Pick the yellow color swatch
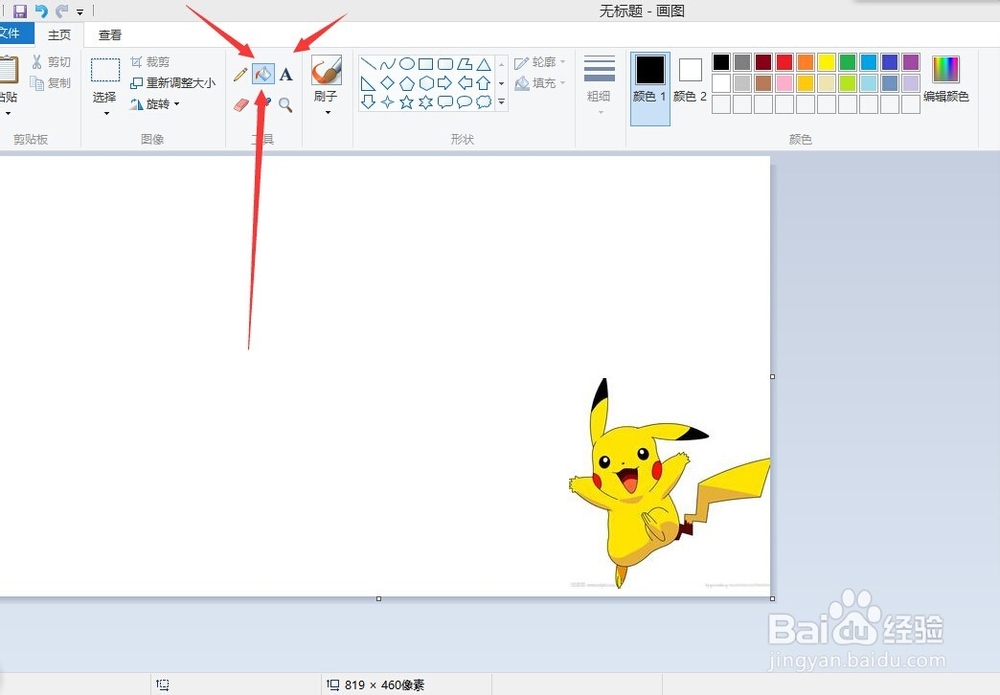The height and width of the screenshot is (695, 1000). click(827, 62)
